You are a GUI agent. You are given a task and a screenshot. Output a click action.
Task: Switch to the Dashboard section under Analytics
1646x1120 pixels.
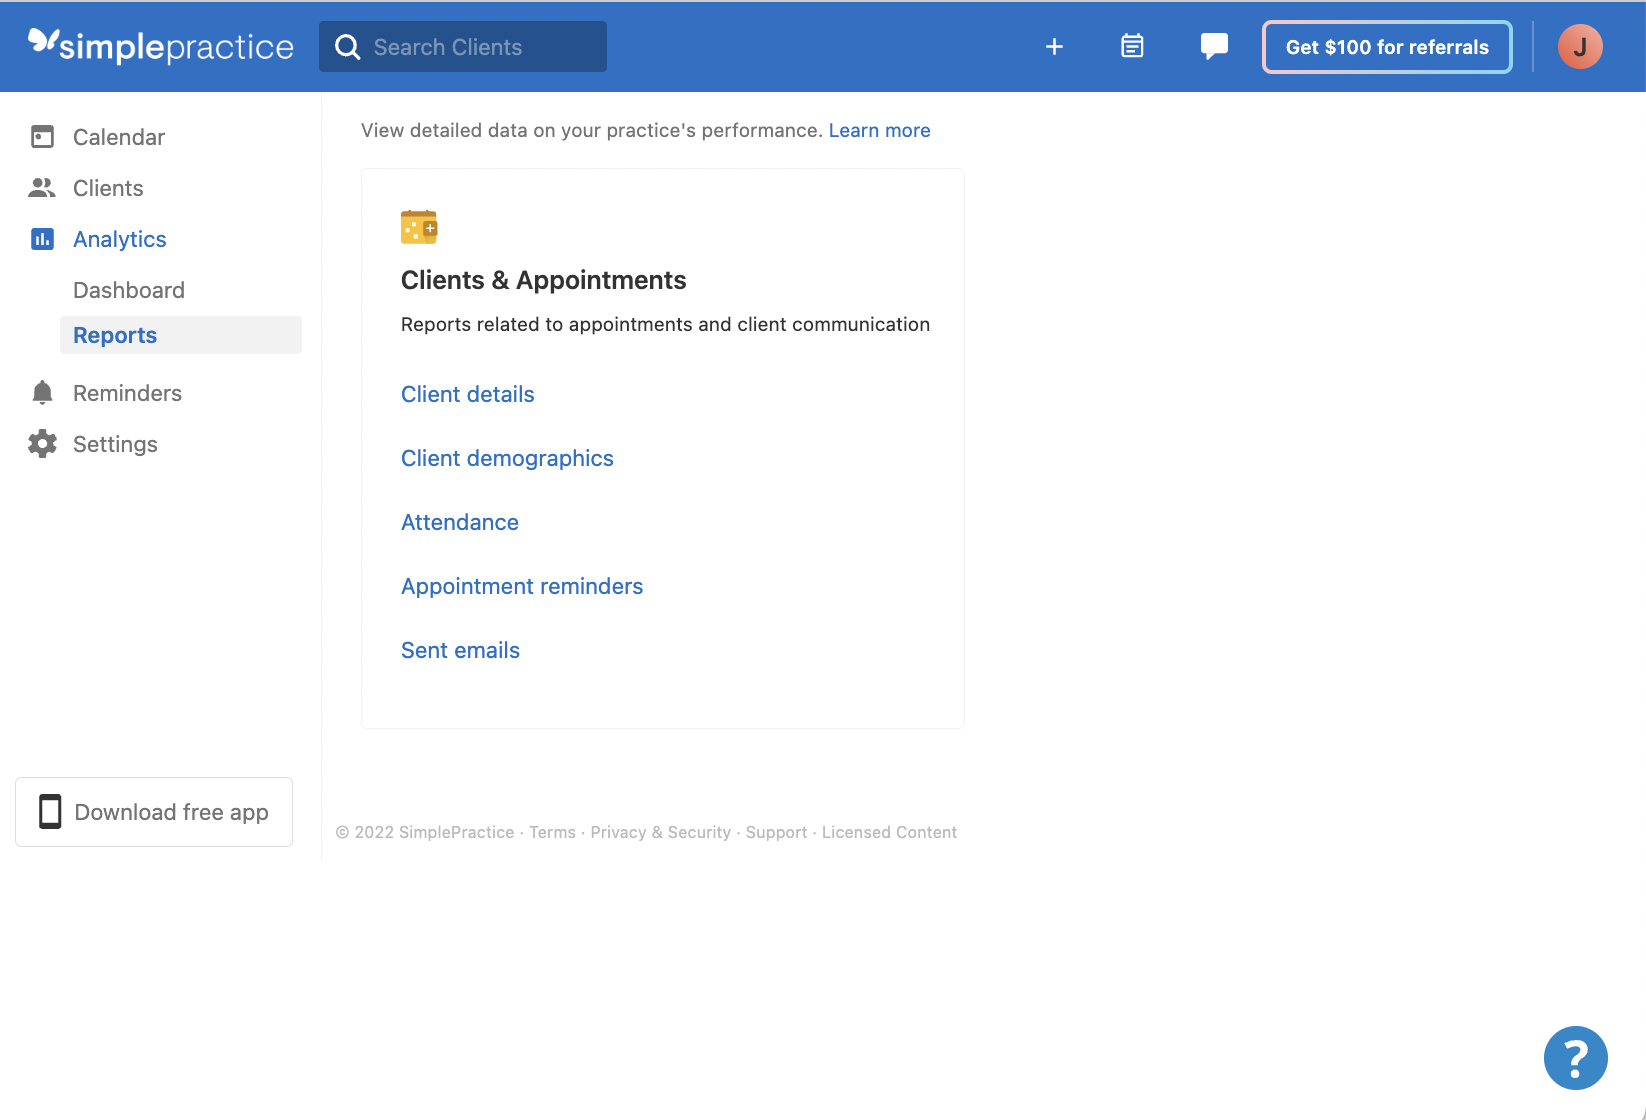point(128,290)
